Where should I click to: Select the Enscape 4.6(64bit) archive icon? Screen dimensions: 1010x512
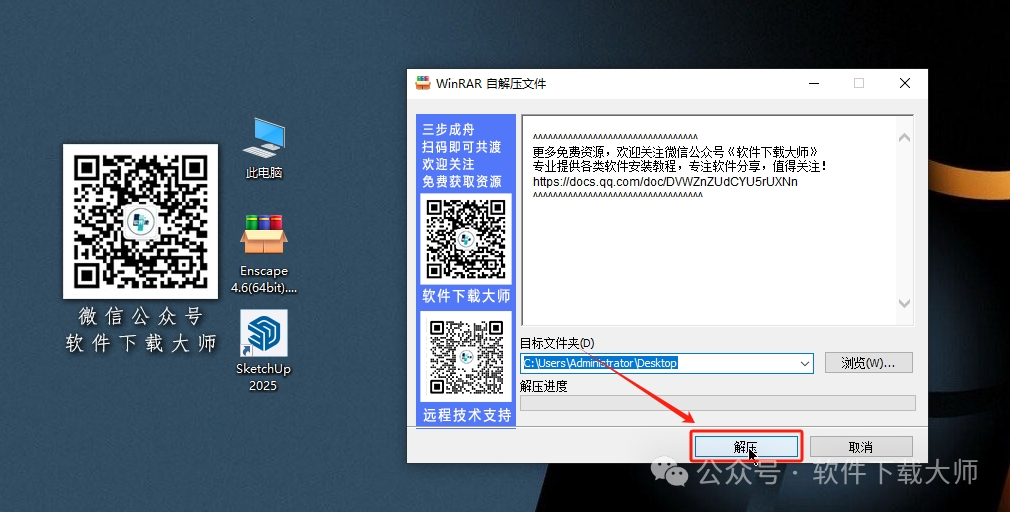(263, 253)
